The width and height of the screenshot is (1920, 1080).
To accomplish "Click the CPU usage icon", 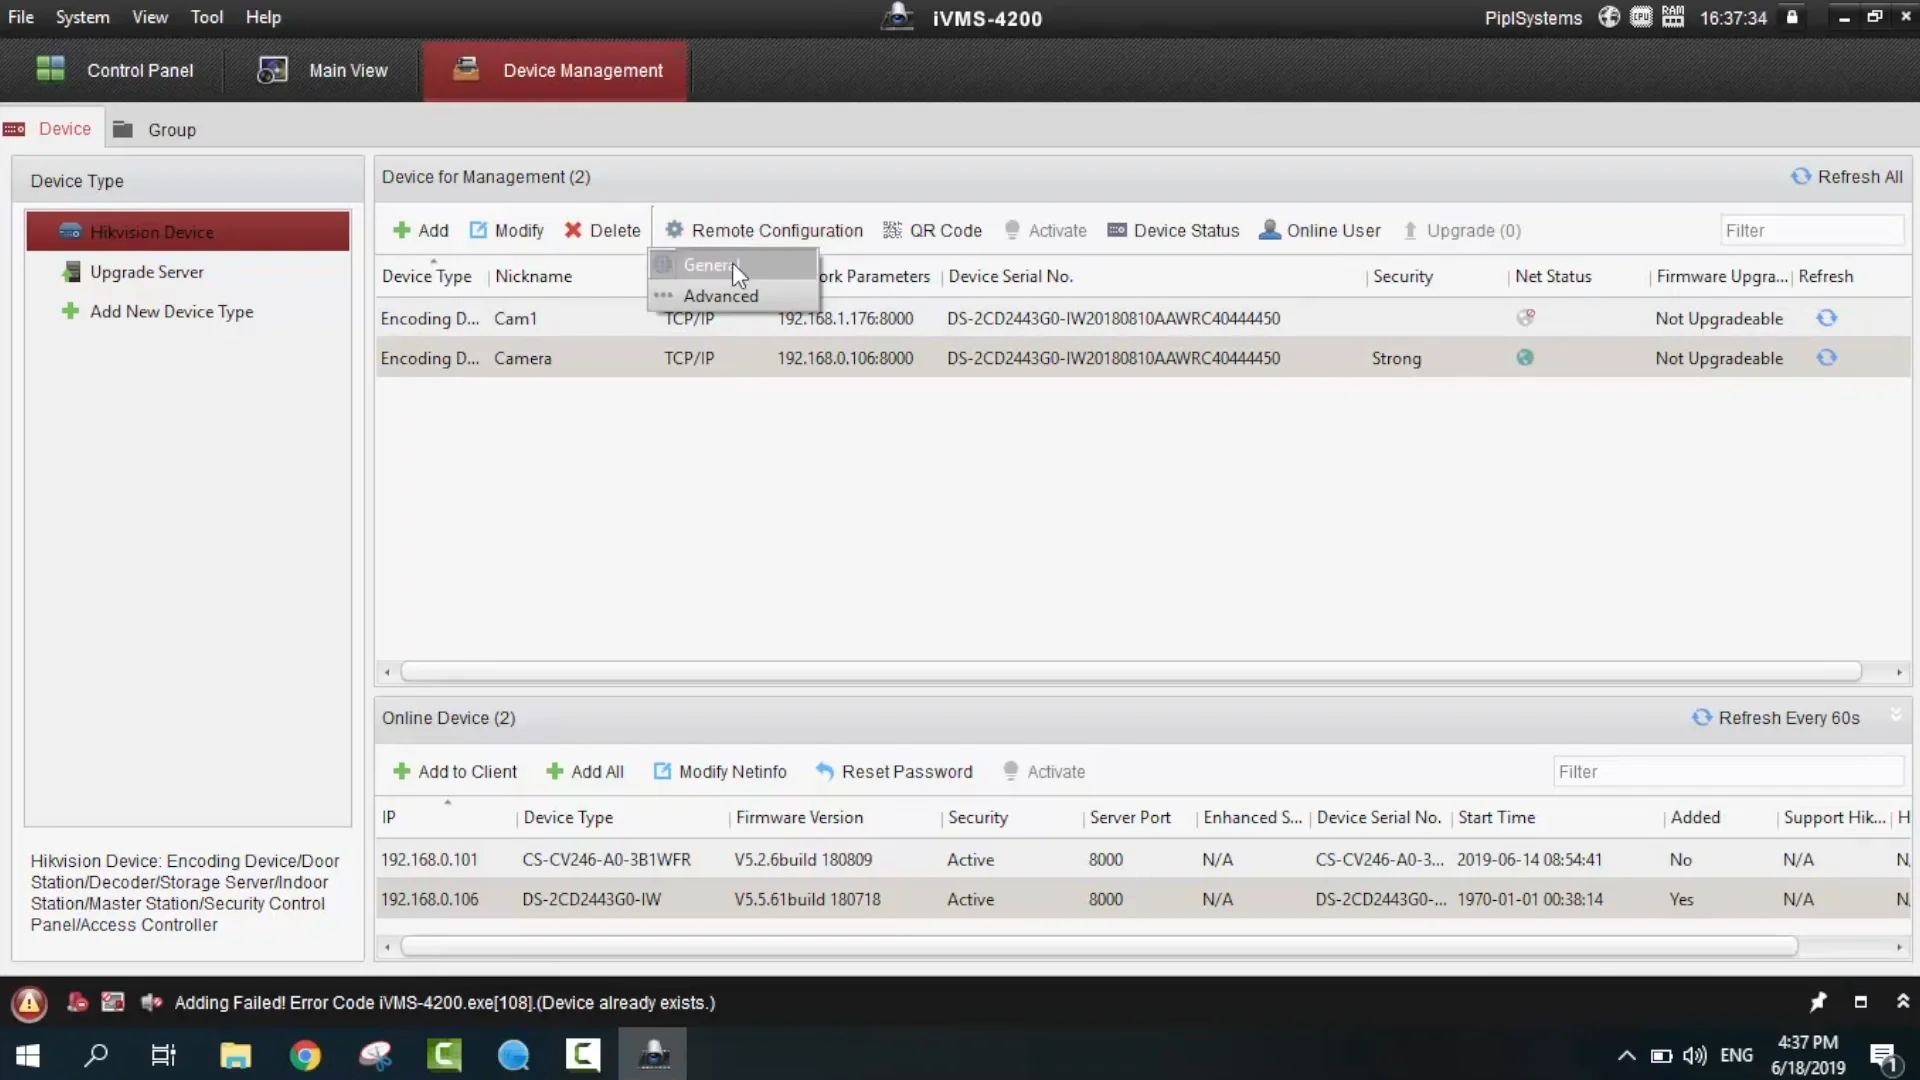I will 1641,17.
